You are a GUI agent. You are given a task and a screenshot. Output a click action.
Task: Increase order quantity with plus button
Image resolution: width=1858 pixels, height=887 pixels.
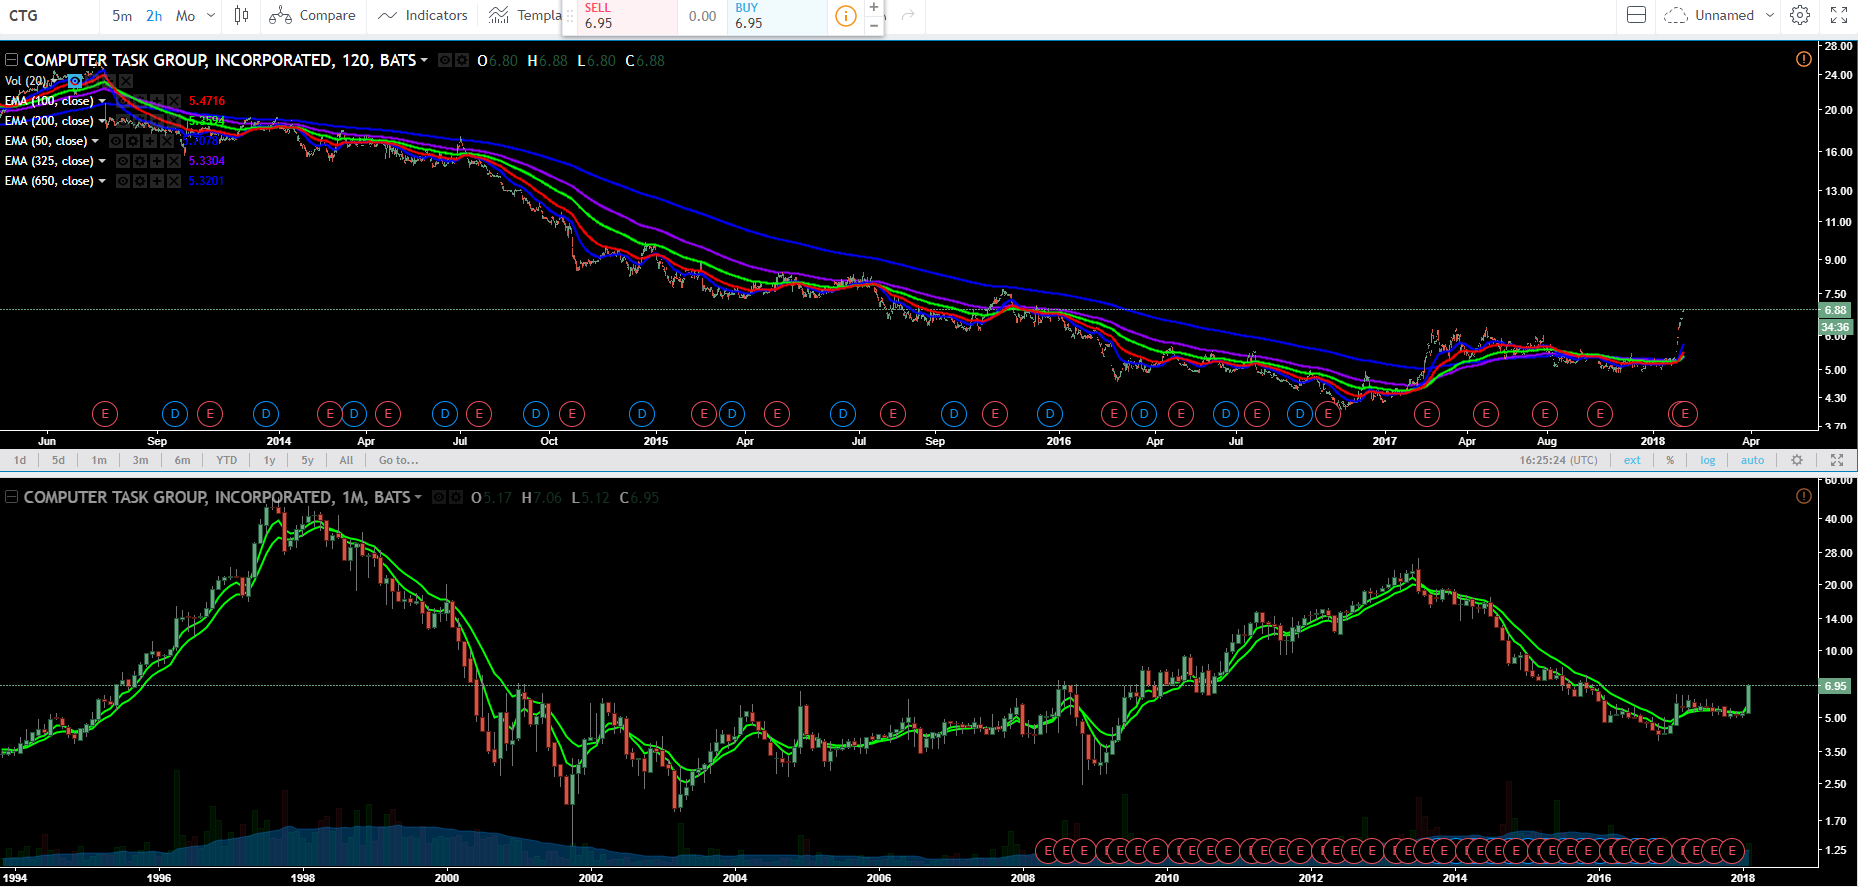[874, 7]
